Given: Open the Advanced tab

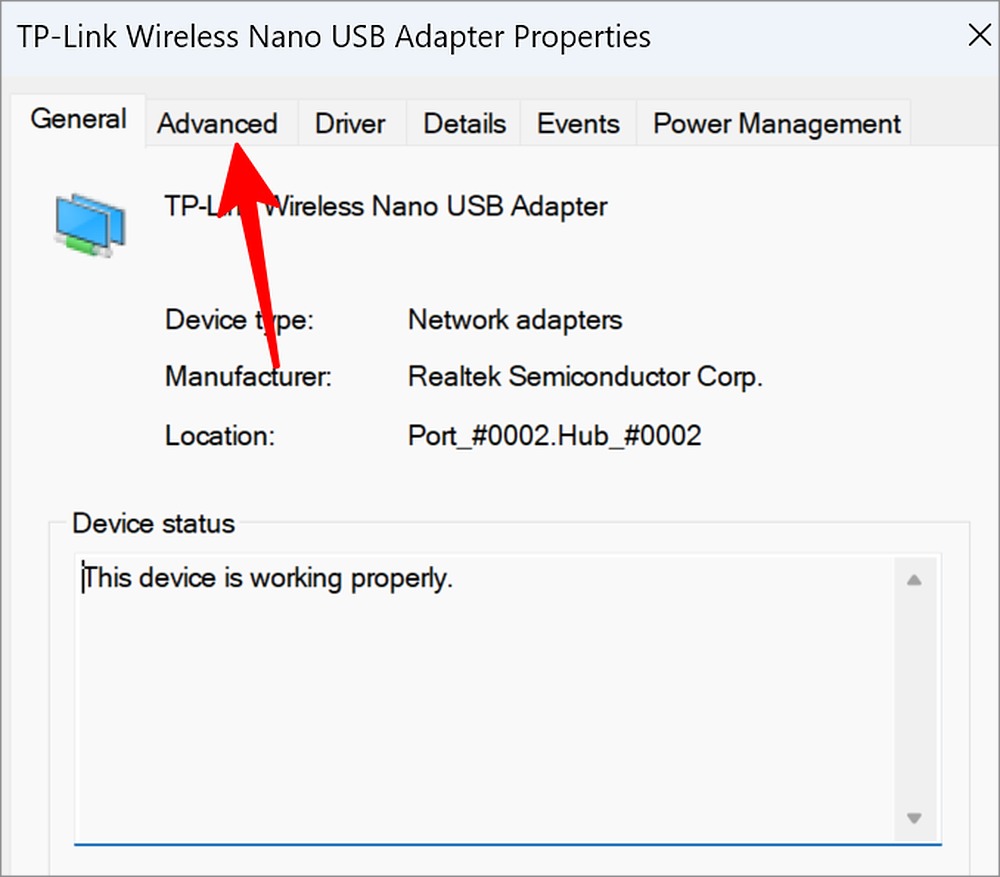Looking at the screenshot, I should 217,124.
